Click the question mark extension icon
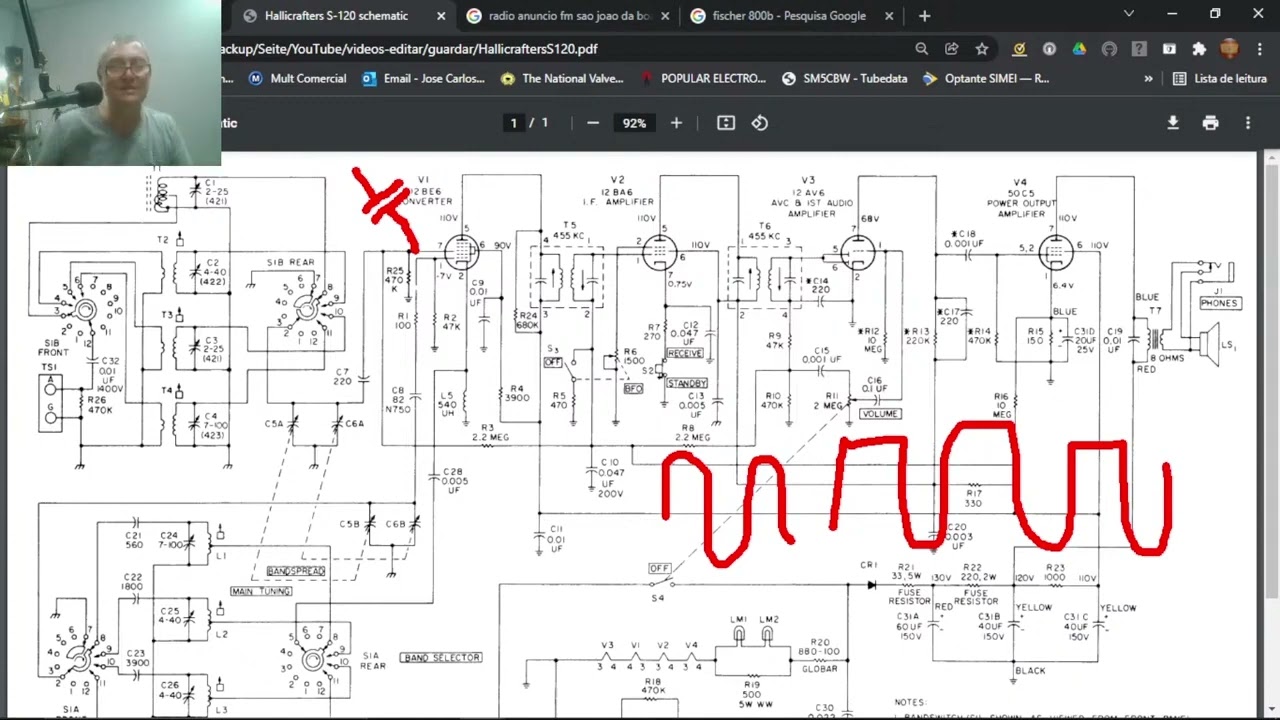 tap(1139, 49)
